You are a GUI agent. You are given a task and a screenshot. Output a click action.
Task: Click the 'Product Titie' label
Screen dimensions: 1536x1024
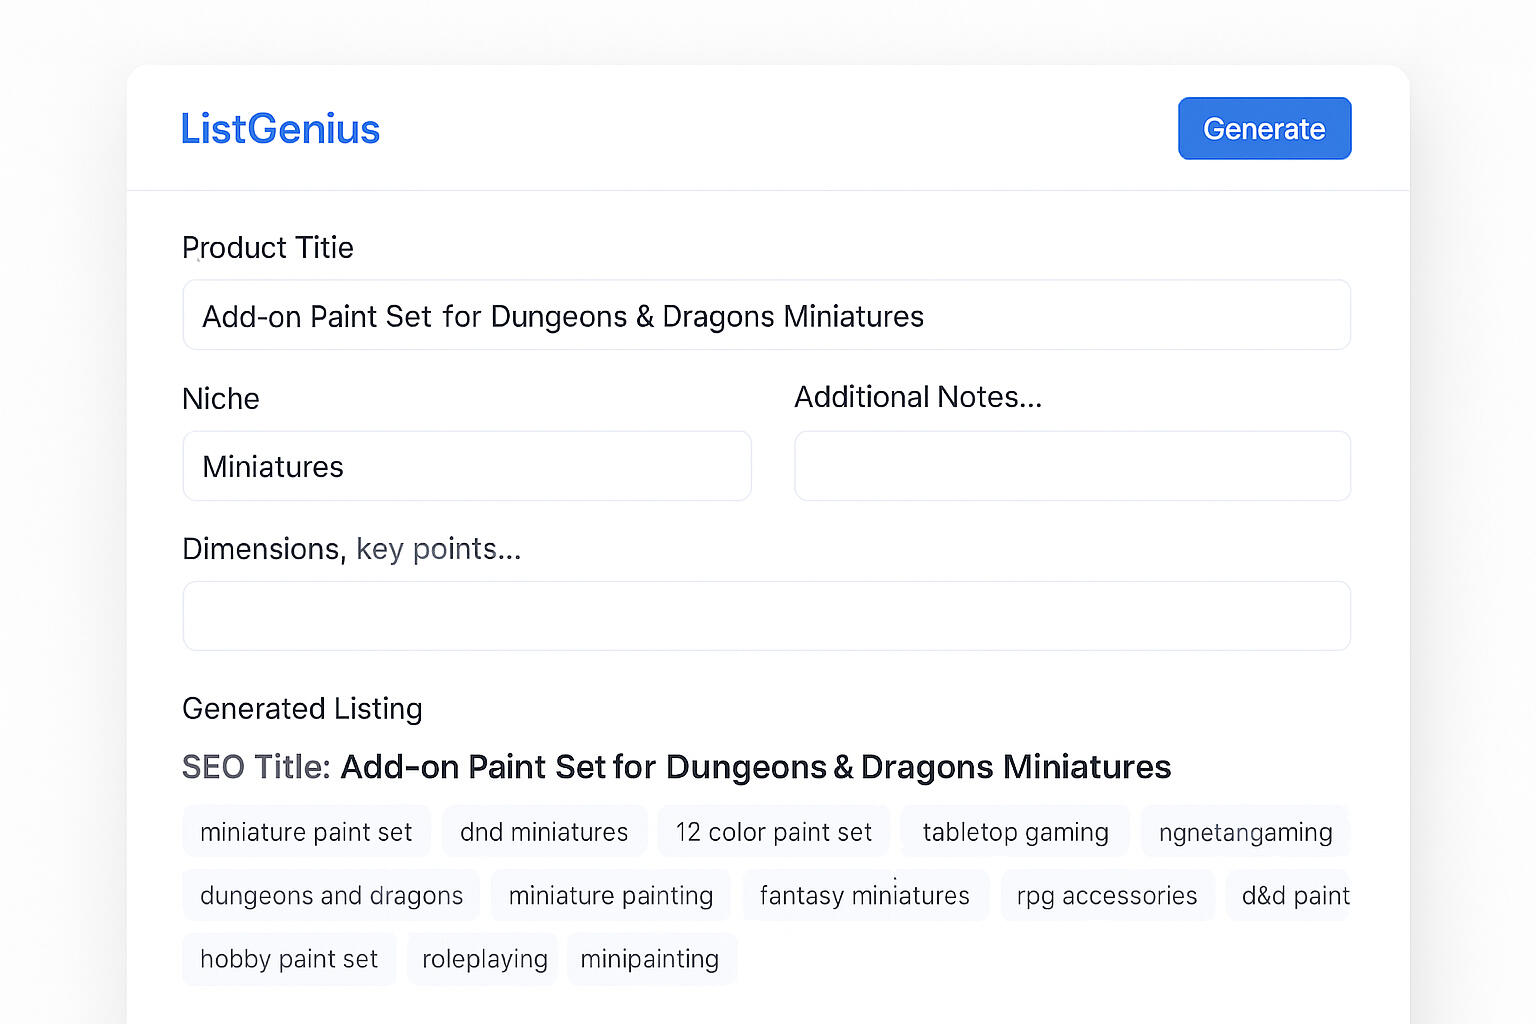(268, 247)
